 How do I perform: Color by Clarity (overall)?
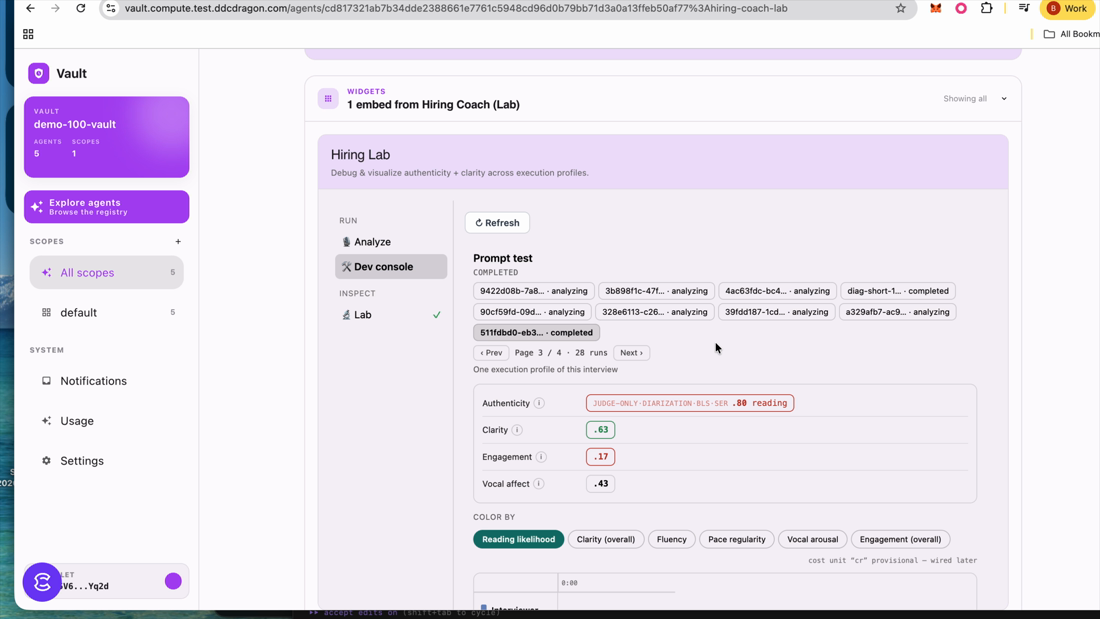click(605, 540)
